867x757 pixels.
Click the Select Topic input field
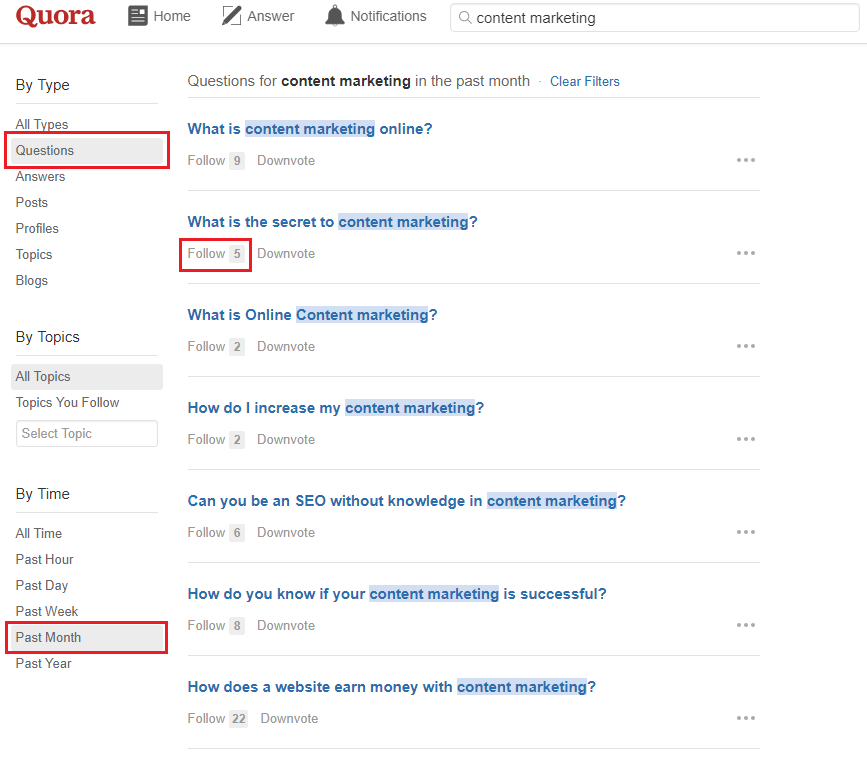click(87, 434)
